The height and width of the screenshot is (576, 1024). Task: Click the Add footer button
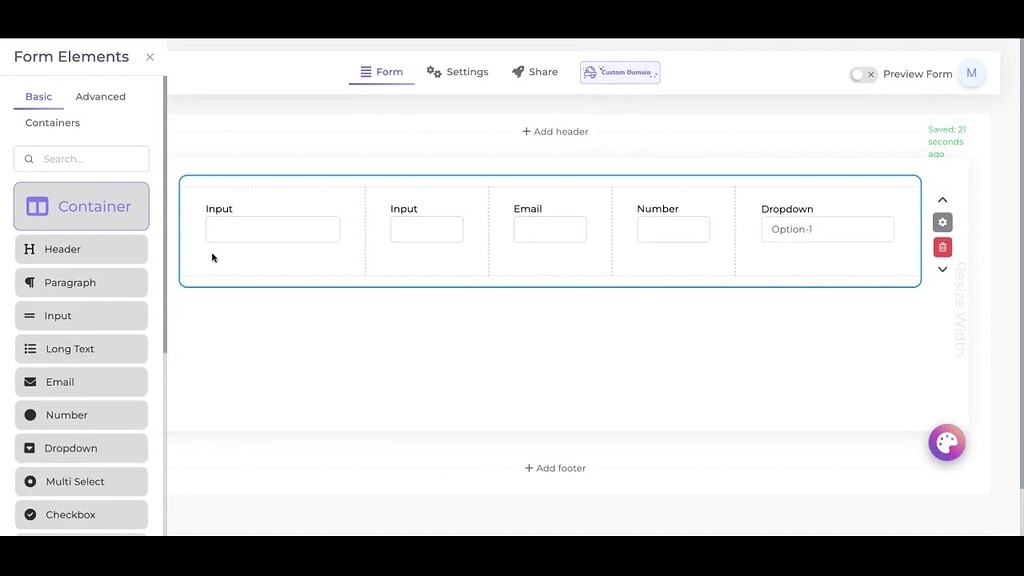[x=555, y=467]
